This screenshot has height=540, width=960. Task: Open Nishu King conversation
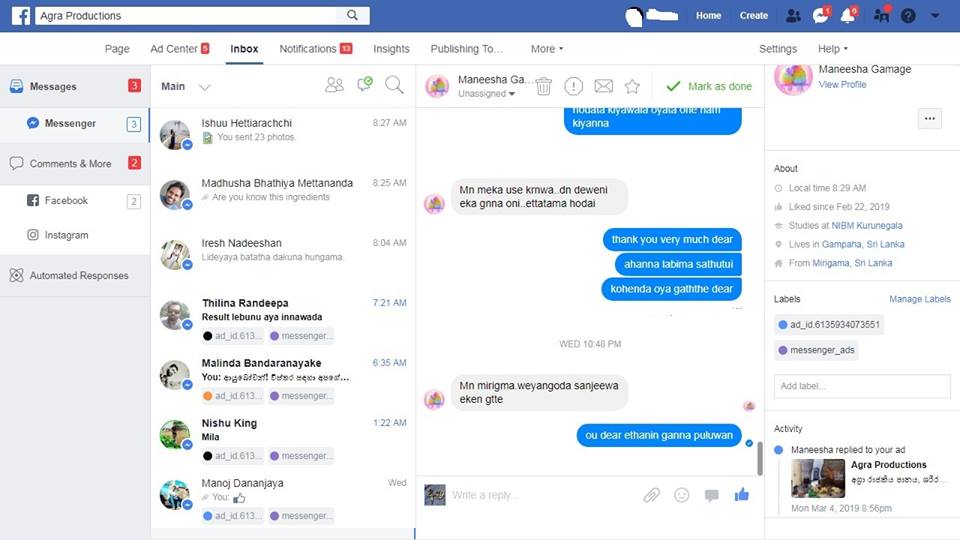point(283,438)
